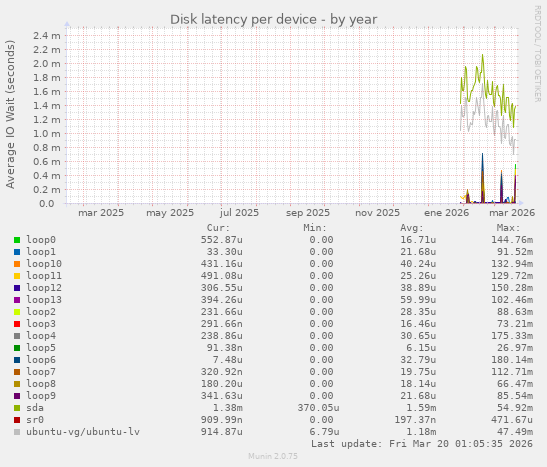Screen dimensions: 547x467
Task: Click the loop8 mustard color swatch
Action: [x=17, y=384]
